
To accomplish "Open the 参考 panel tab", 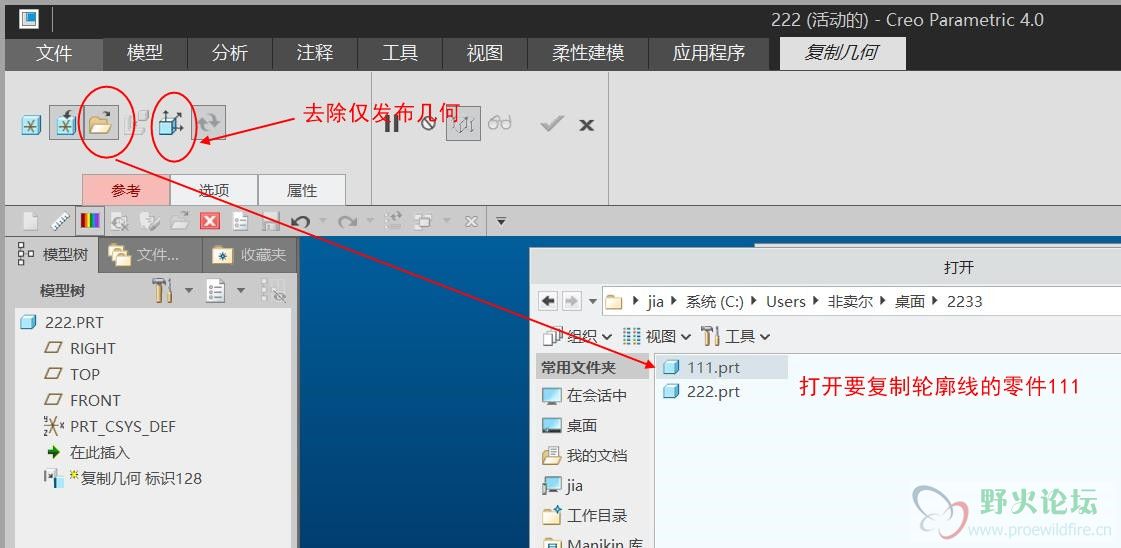I will point(127,190).
